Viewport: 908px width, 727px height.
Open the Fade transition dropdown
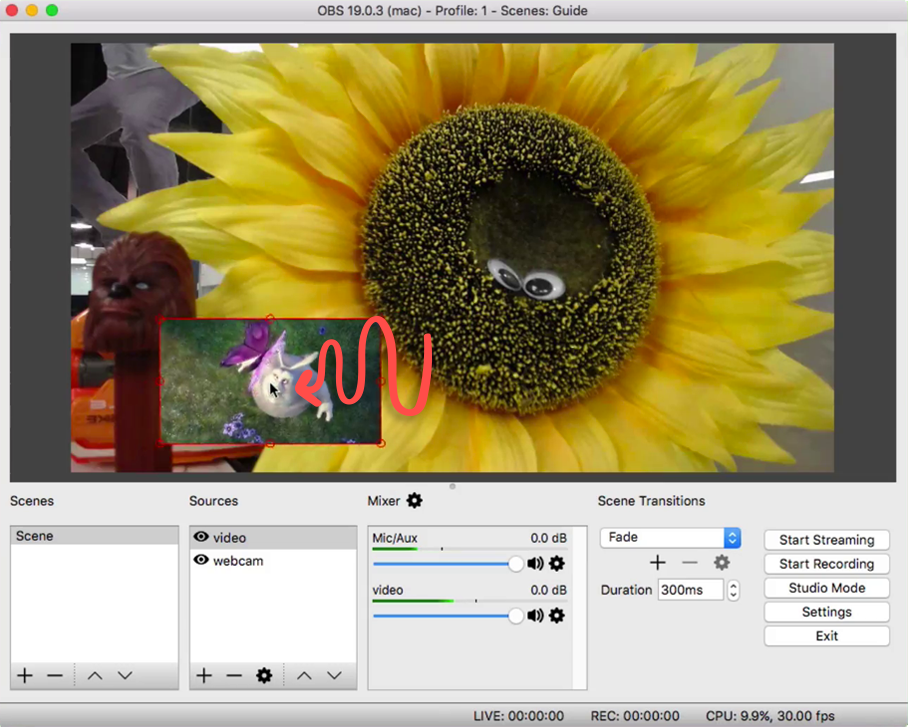[x=671, y=538]
